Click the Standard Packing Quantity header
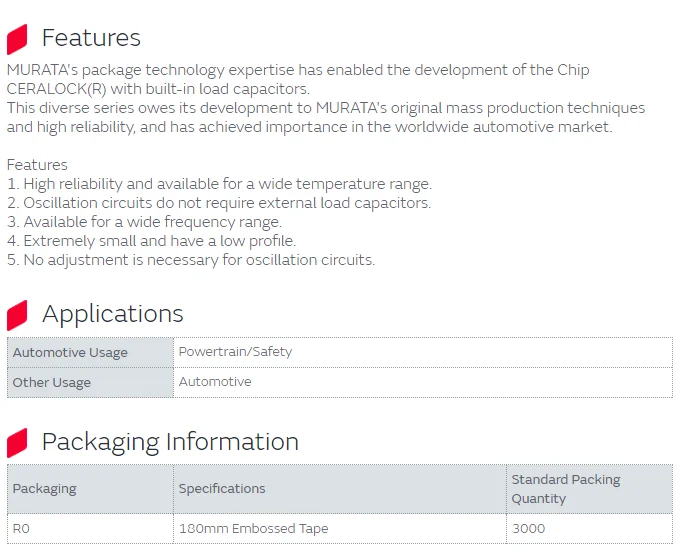Image resolution: width=682 pixels, height=556 pixels. pyautogui.click(x=566, y=489)
